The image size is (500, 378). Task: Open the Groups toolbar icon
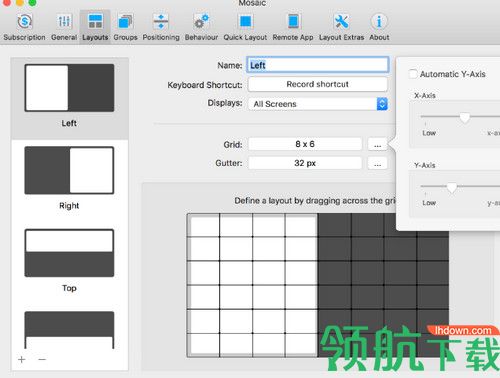click(125, 22)
